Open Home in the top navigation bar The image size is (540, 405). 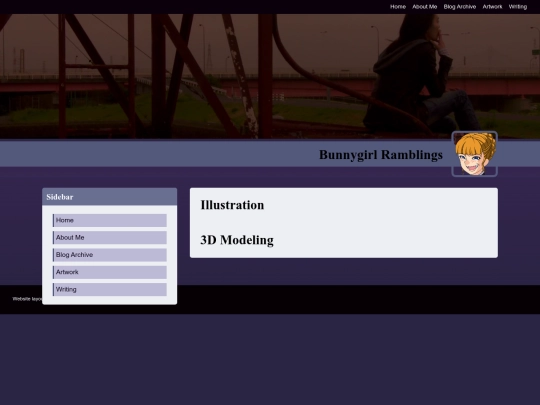tap(398, 7)
